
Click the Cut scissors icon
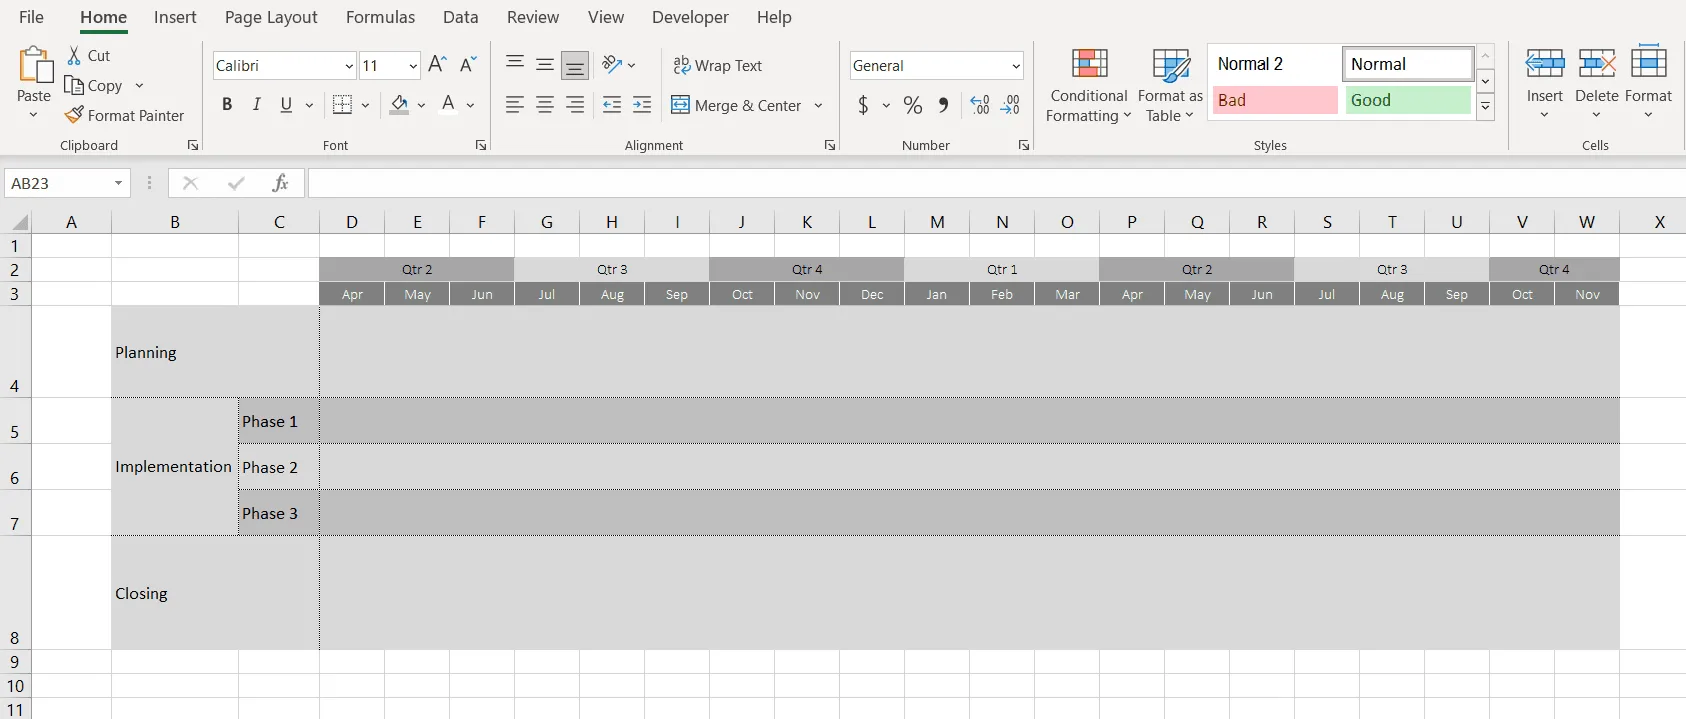coord(74,56)
